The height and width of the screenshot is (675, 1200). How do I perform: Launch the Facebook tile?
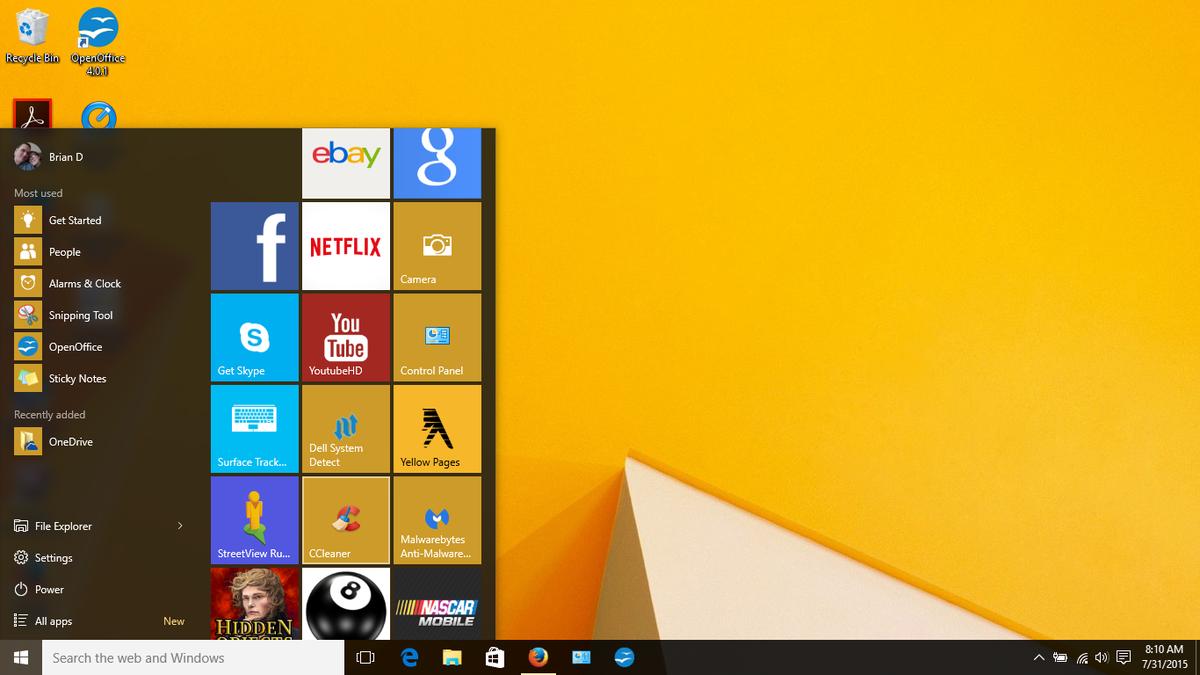click(x=254, y=246)
